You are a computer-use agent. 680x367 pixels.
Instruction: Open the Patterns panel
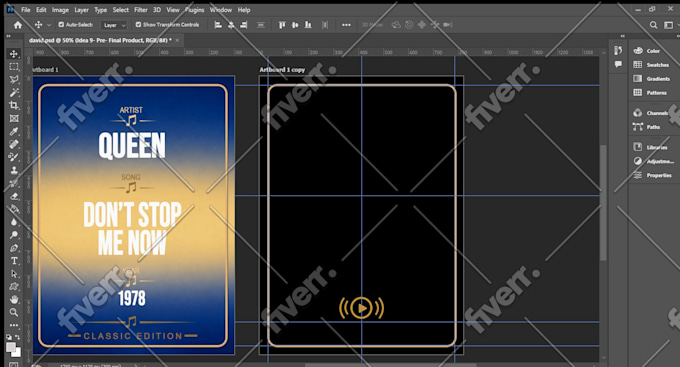[650, 92]
